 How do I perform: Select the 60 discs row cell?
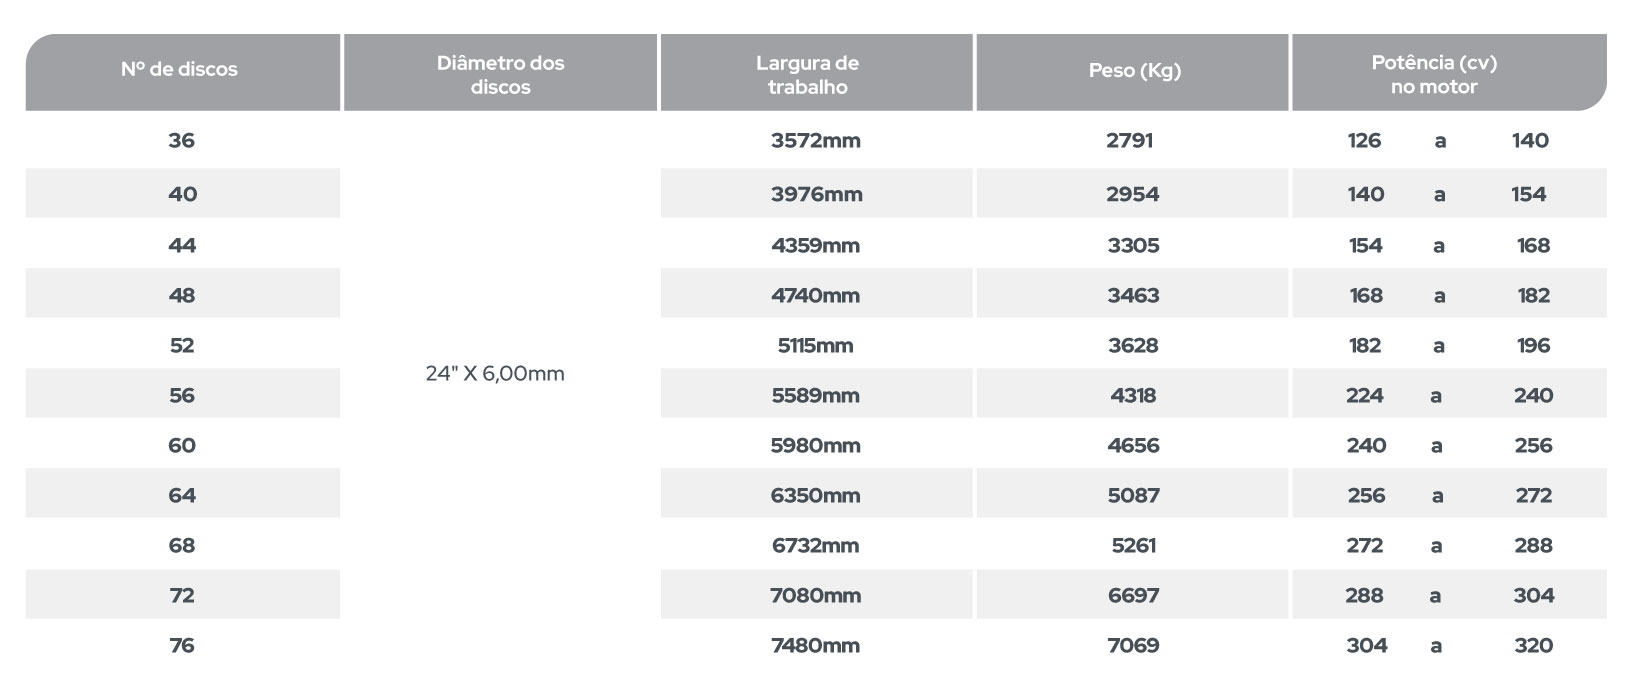(x=181, y=445)
